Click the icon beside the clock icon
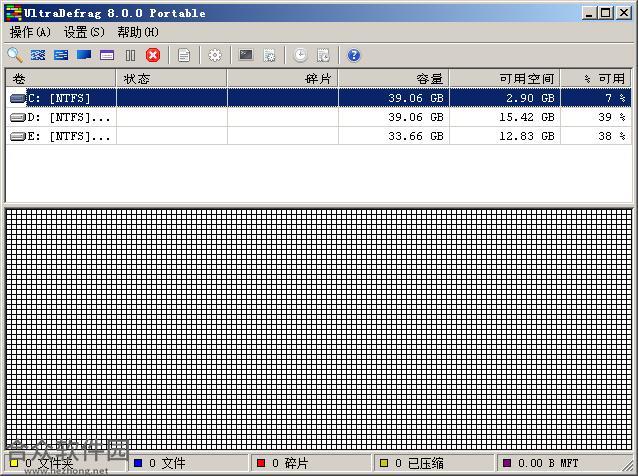Viewport: 638px width, 476px height. tap(323, 55)
